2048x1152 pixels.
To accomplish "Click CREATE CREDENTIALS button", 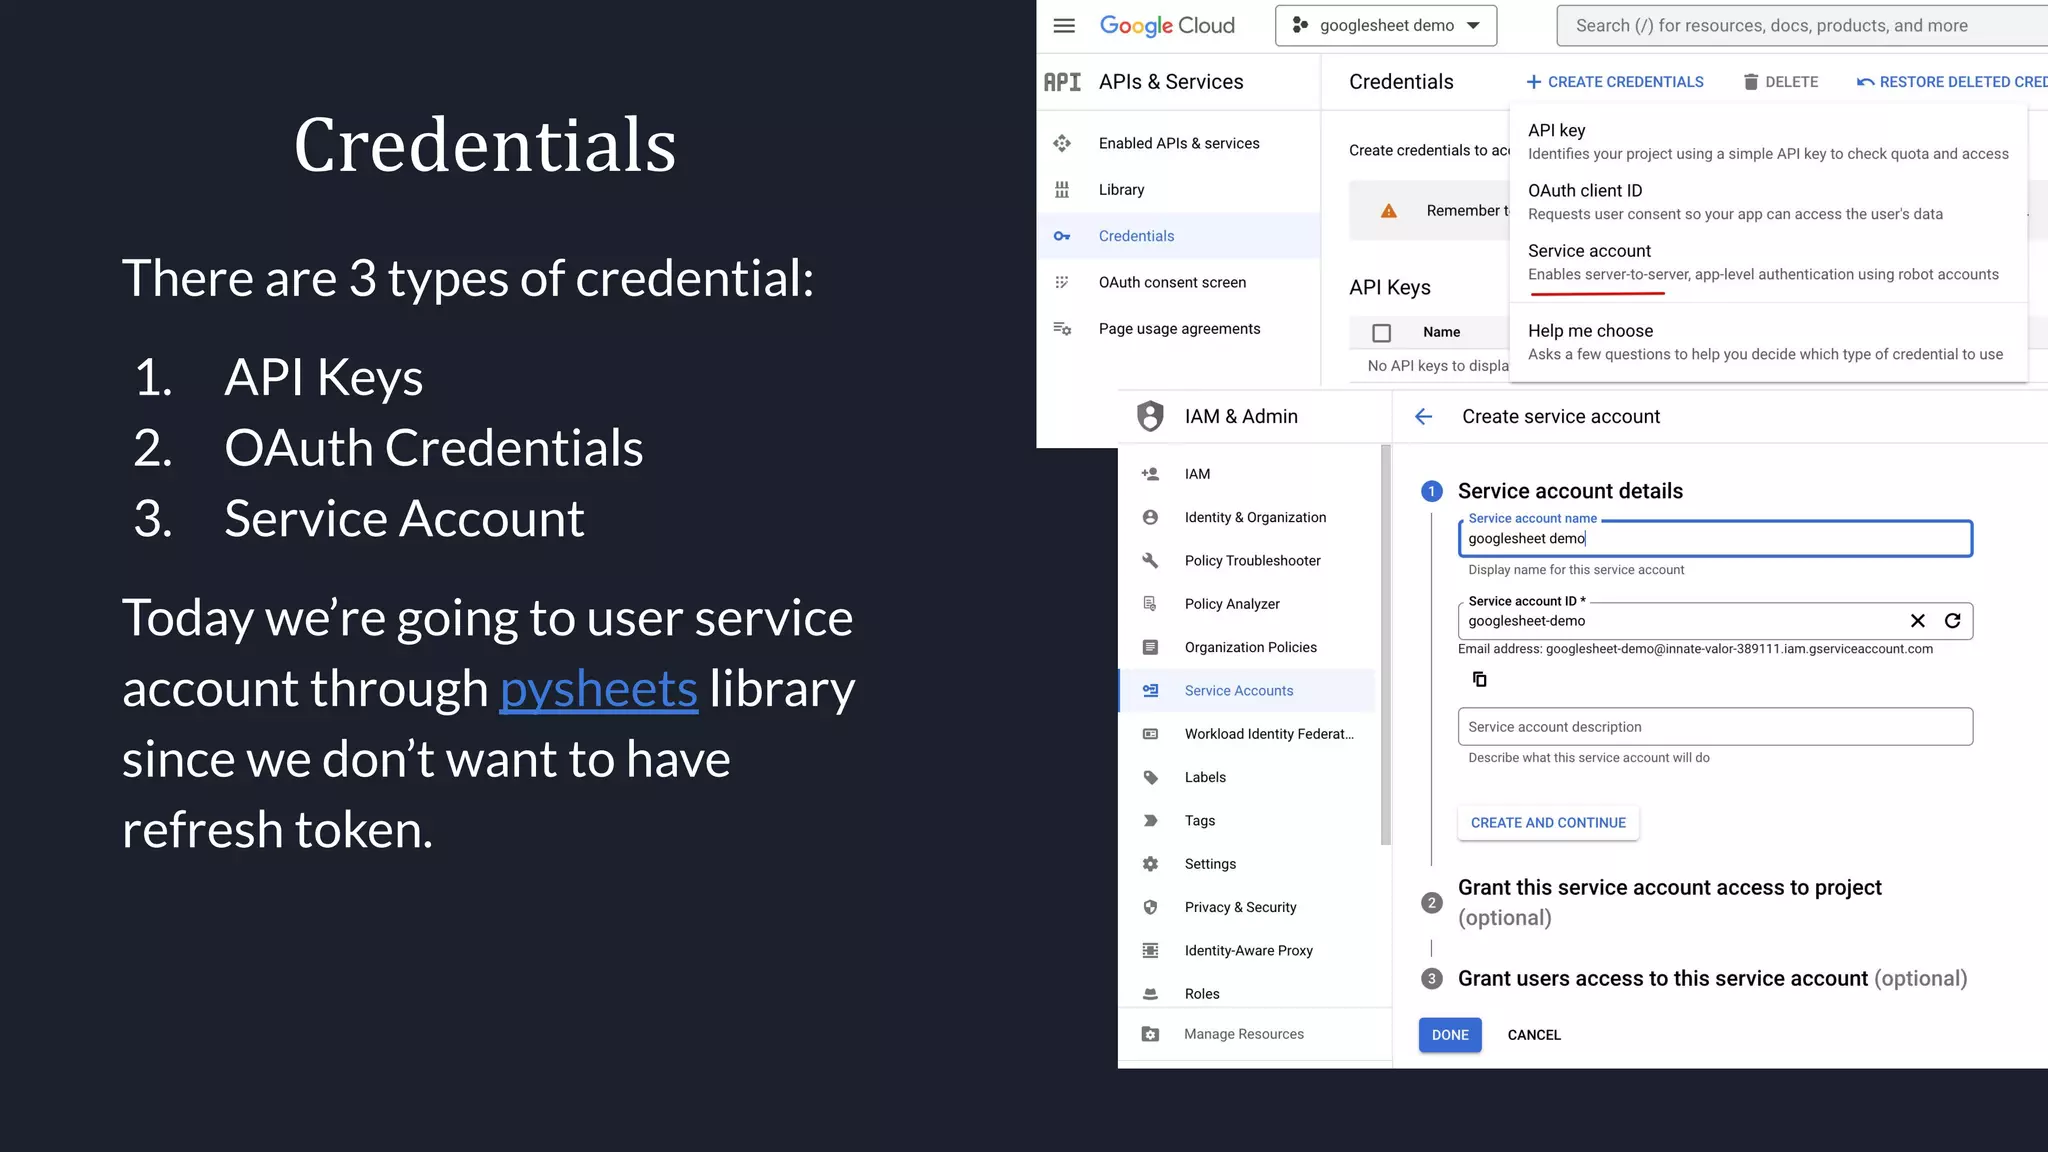I will [1615, 82].
